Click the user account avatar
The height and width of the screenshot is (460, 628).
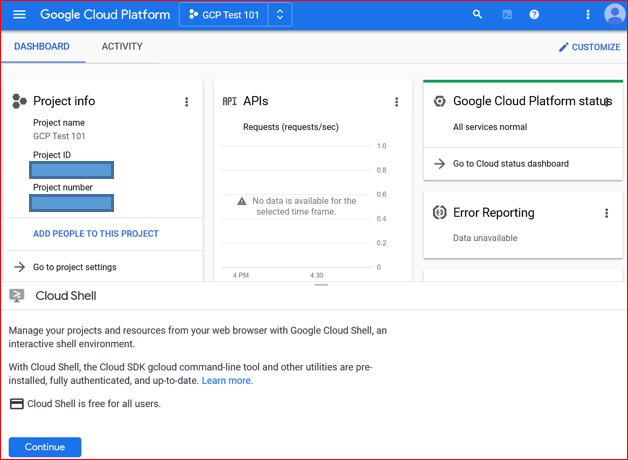614,15
